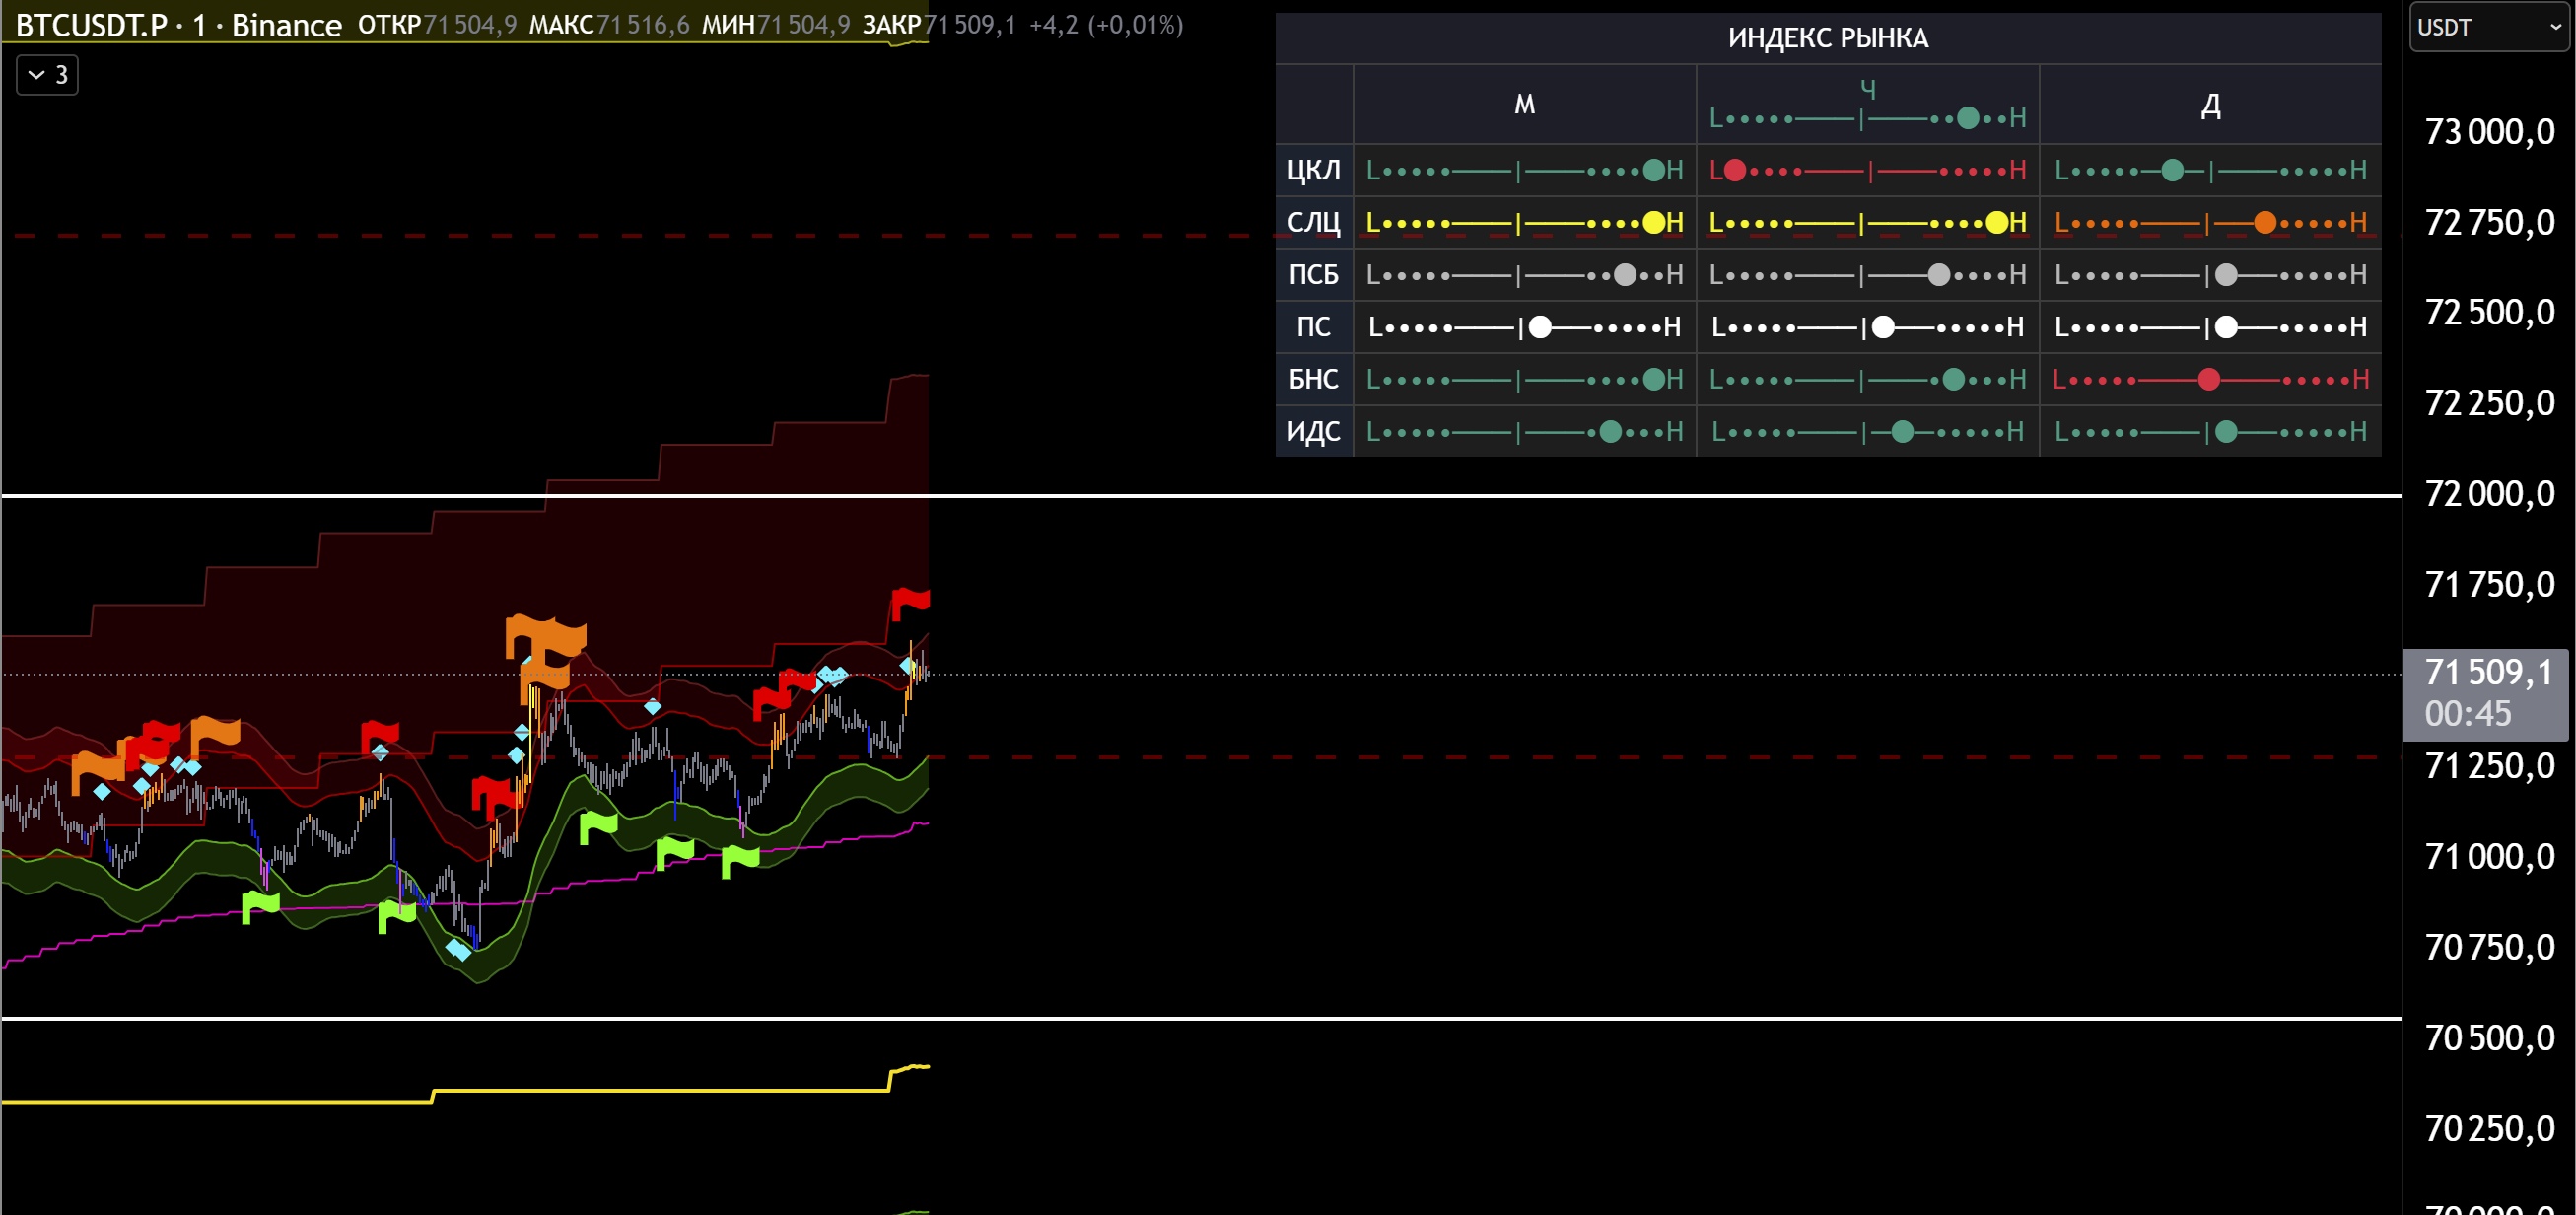The width and height of the screenshot is (2576, 1215).
Task: Click the orange dot in СЛЦ row Д column
Action: (x=2265, y=222)
